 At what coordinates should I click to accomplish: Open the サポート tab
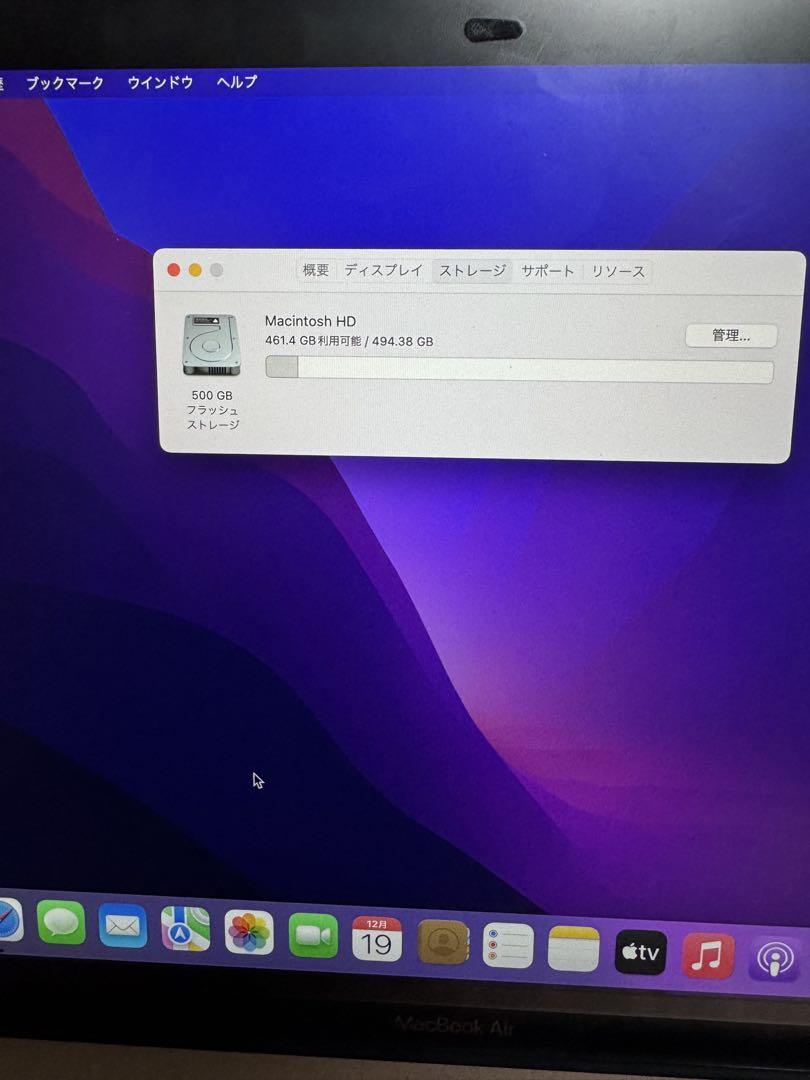pos(547,271)
